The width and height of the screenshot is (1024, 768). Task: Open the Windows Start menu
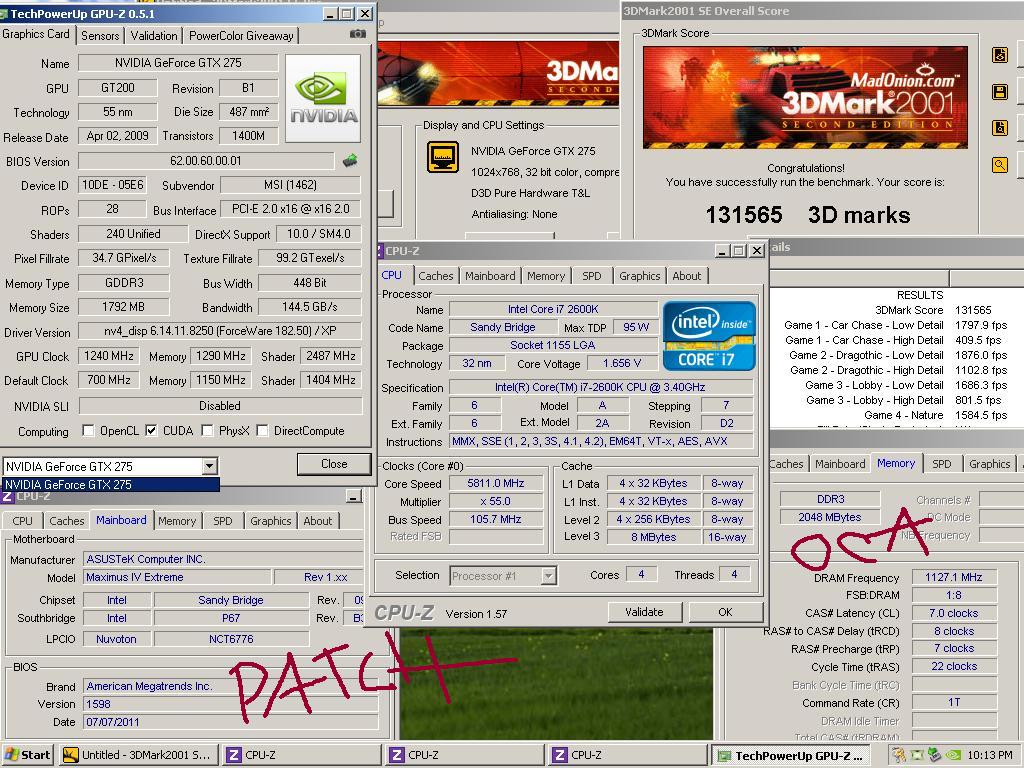pyautogui.click(x=28, y=755)
